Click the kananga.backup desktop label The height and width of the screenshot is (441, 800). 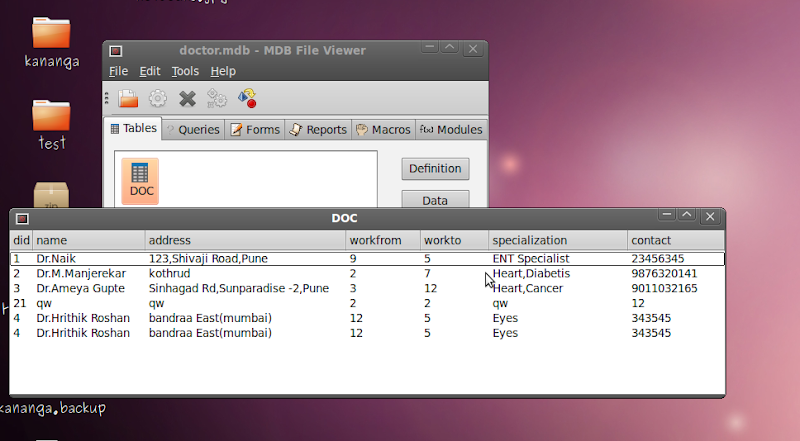53,408
